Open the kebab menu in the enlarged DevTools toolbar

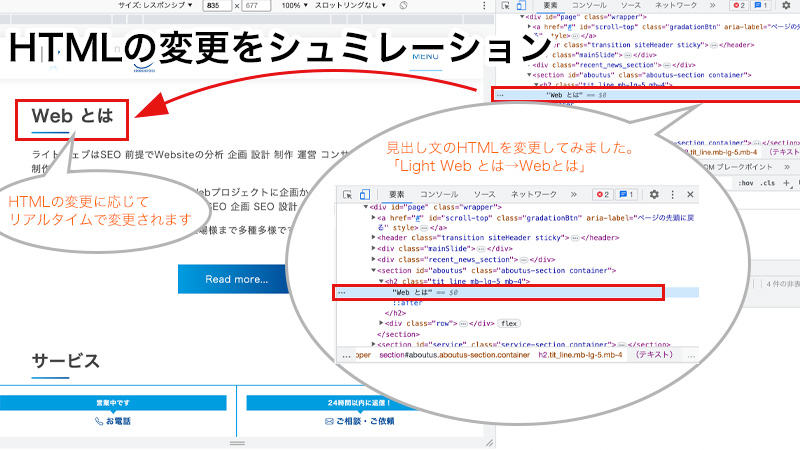pos(672,194)
